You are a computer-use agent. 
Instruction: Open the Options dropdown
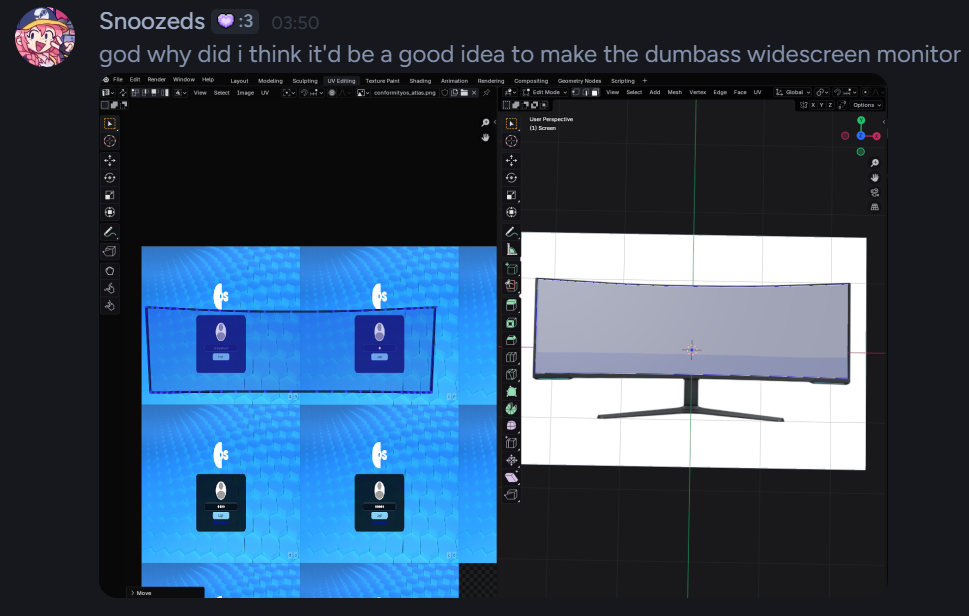(867, 105)
